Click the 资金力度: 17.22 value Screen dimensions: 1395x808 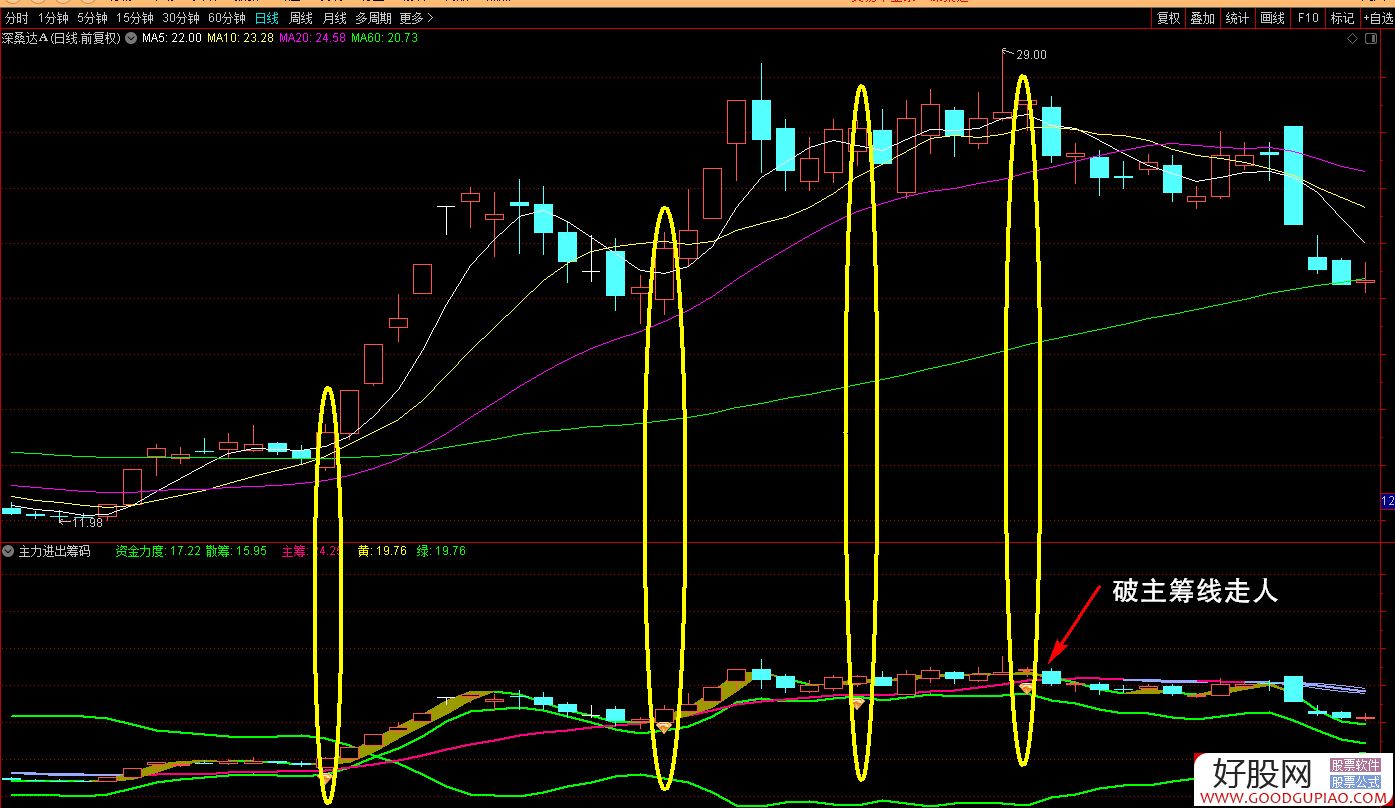[x=158, y=551]
